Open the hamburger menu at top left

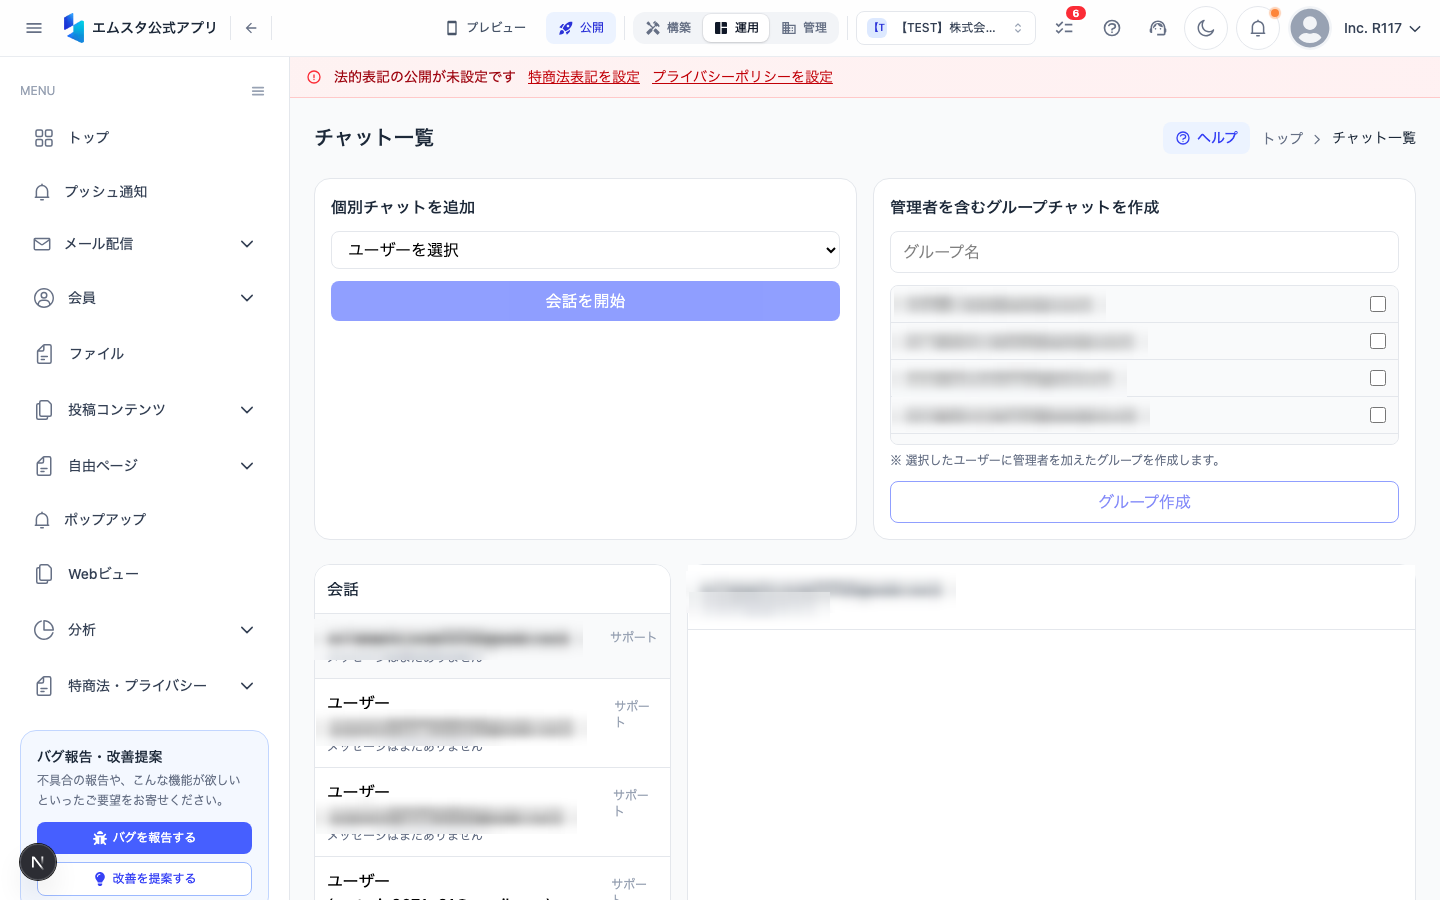[x=34, y=28]
